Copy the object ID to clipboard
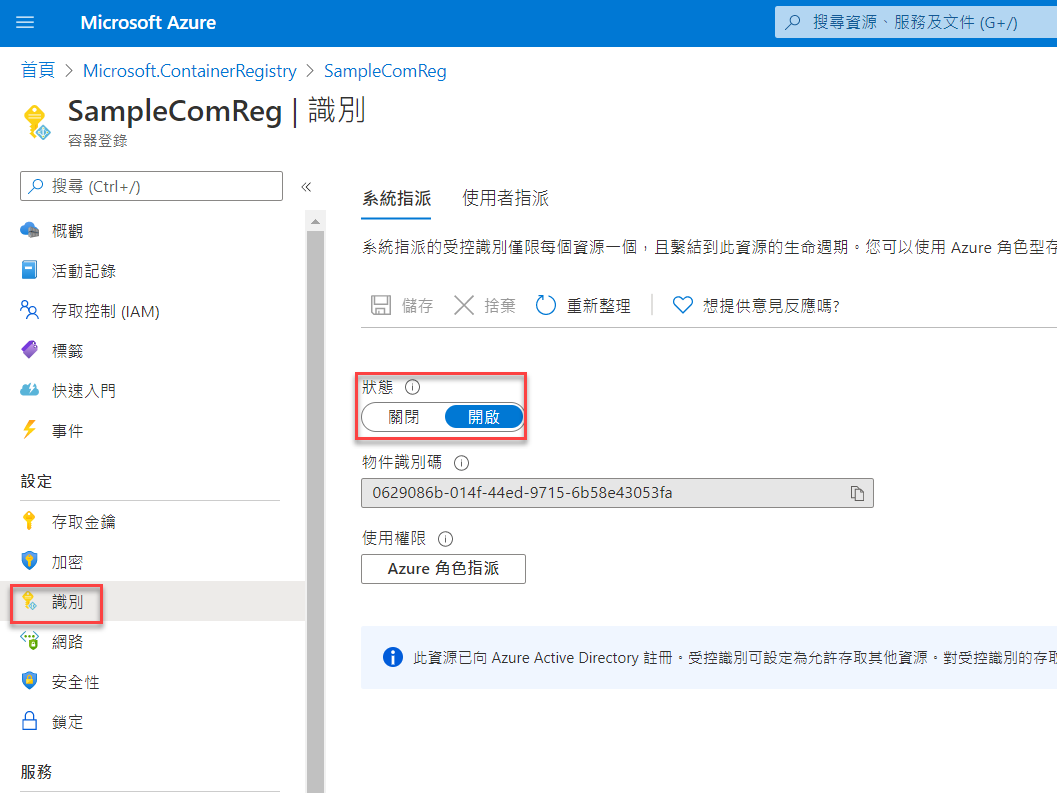 click(x=857, y=493)
